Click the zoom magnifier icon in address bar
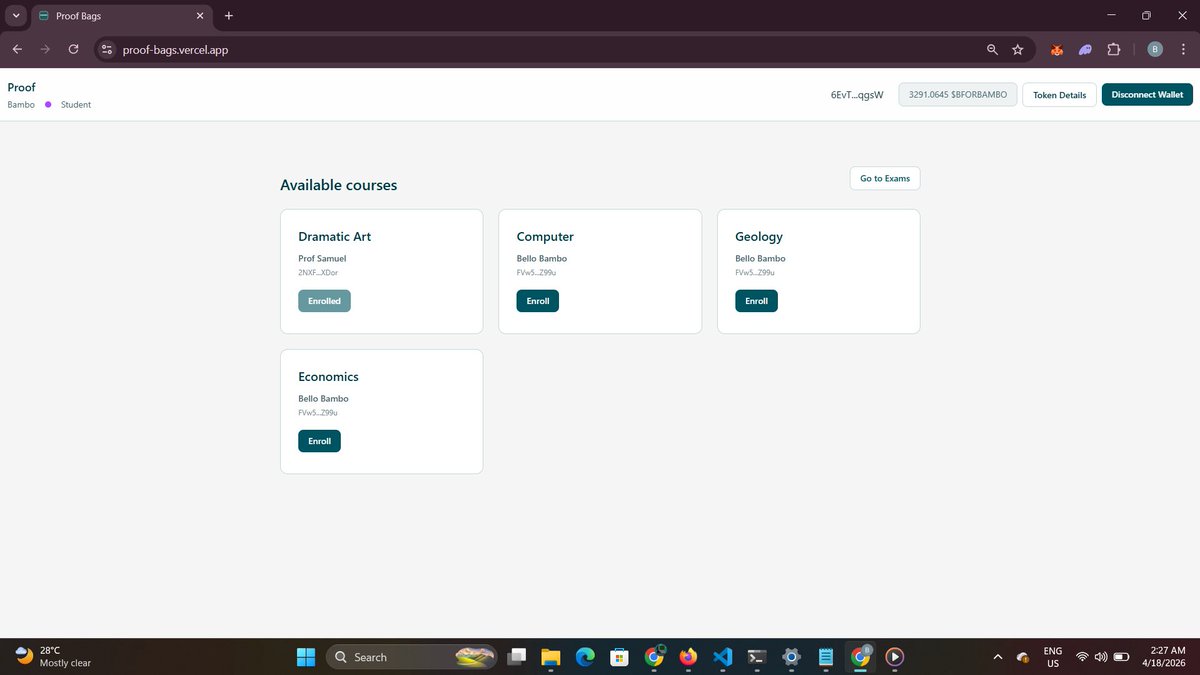 coord(992,49)
